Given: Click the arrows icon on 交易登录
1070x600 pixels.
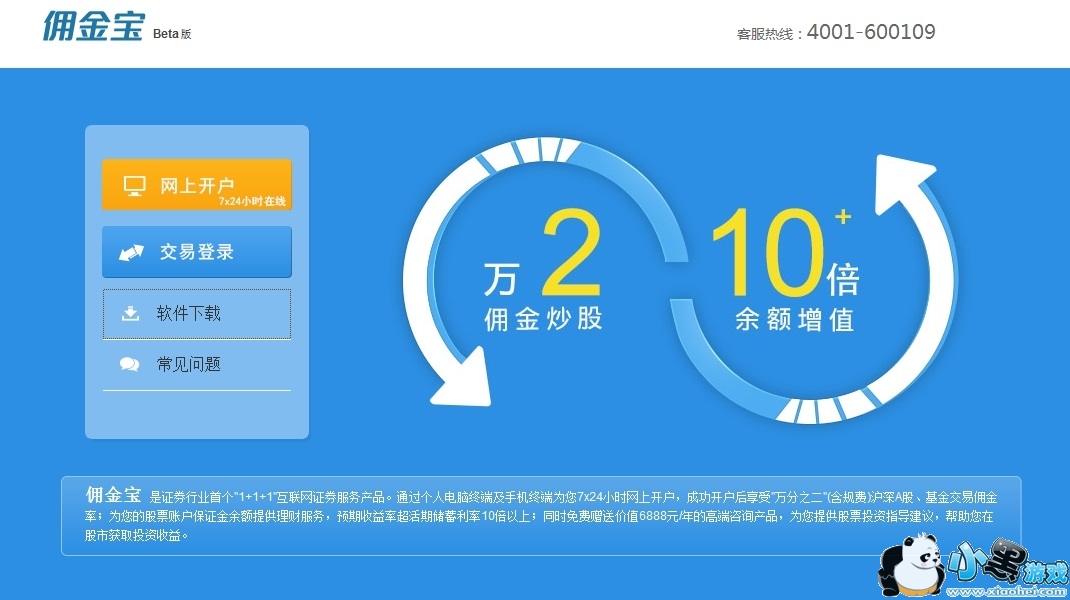Looking at the screenshot, I should point(131,253).
